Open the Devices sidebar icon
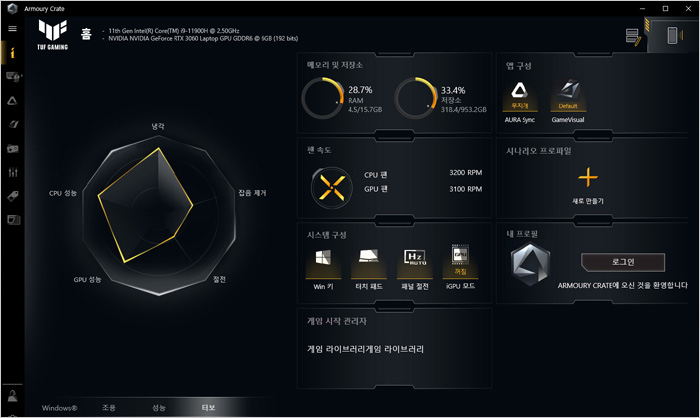 (x=13, y=77)
